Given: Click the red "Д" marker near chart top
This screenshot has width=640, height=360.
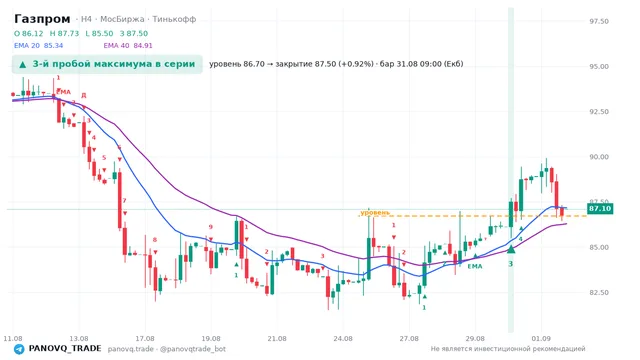Looking at the screenshot, I should click(x=83, y=96).
